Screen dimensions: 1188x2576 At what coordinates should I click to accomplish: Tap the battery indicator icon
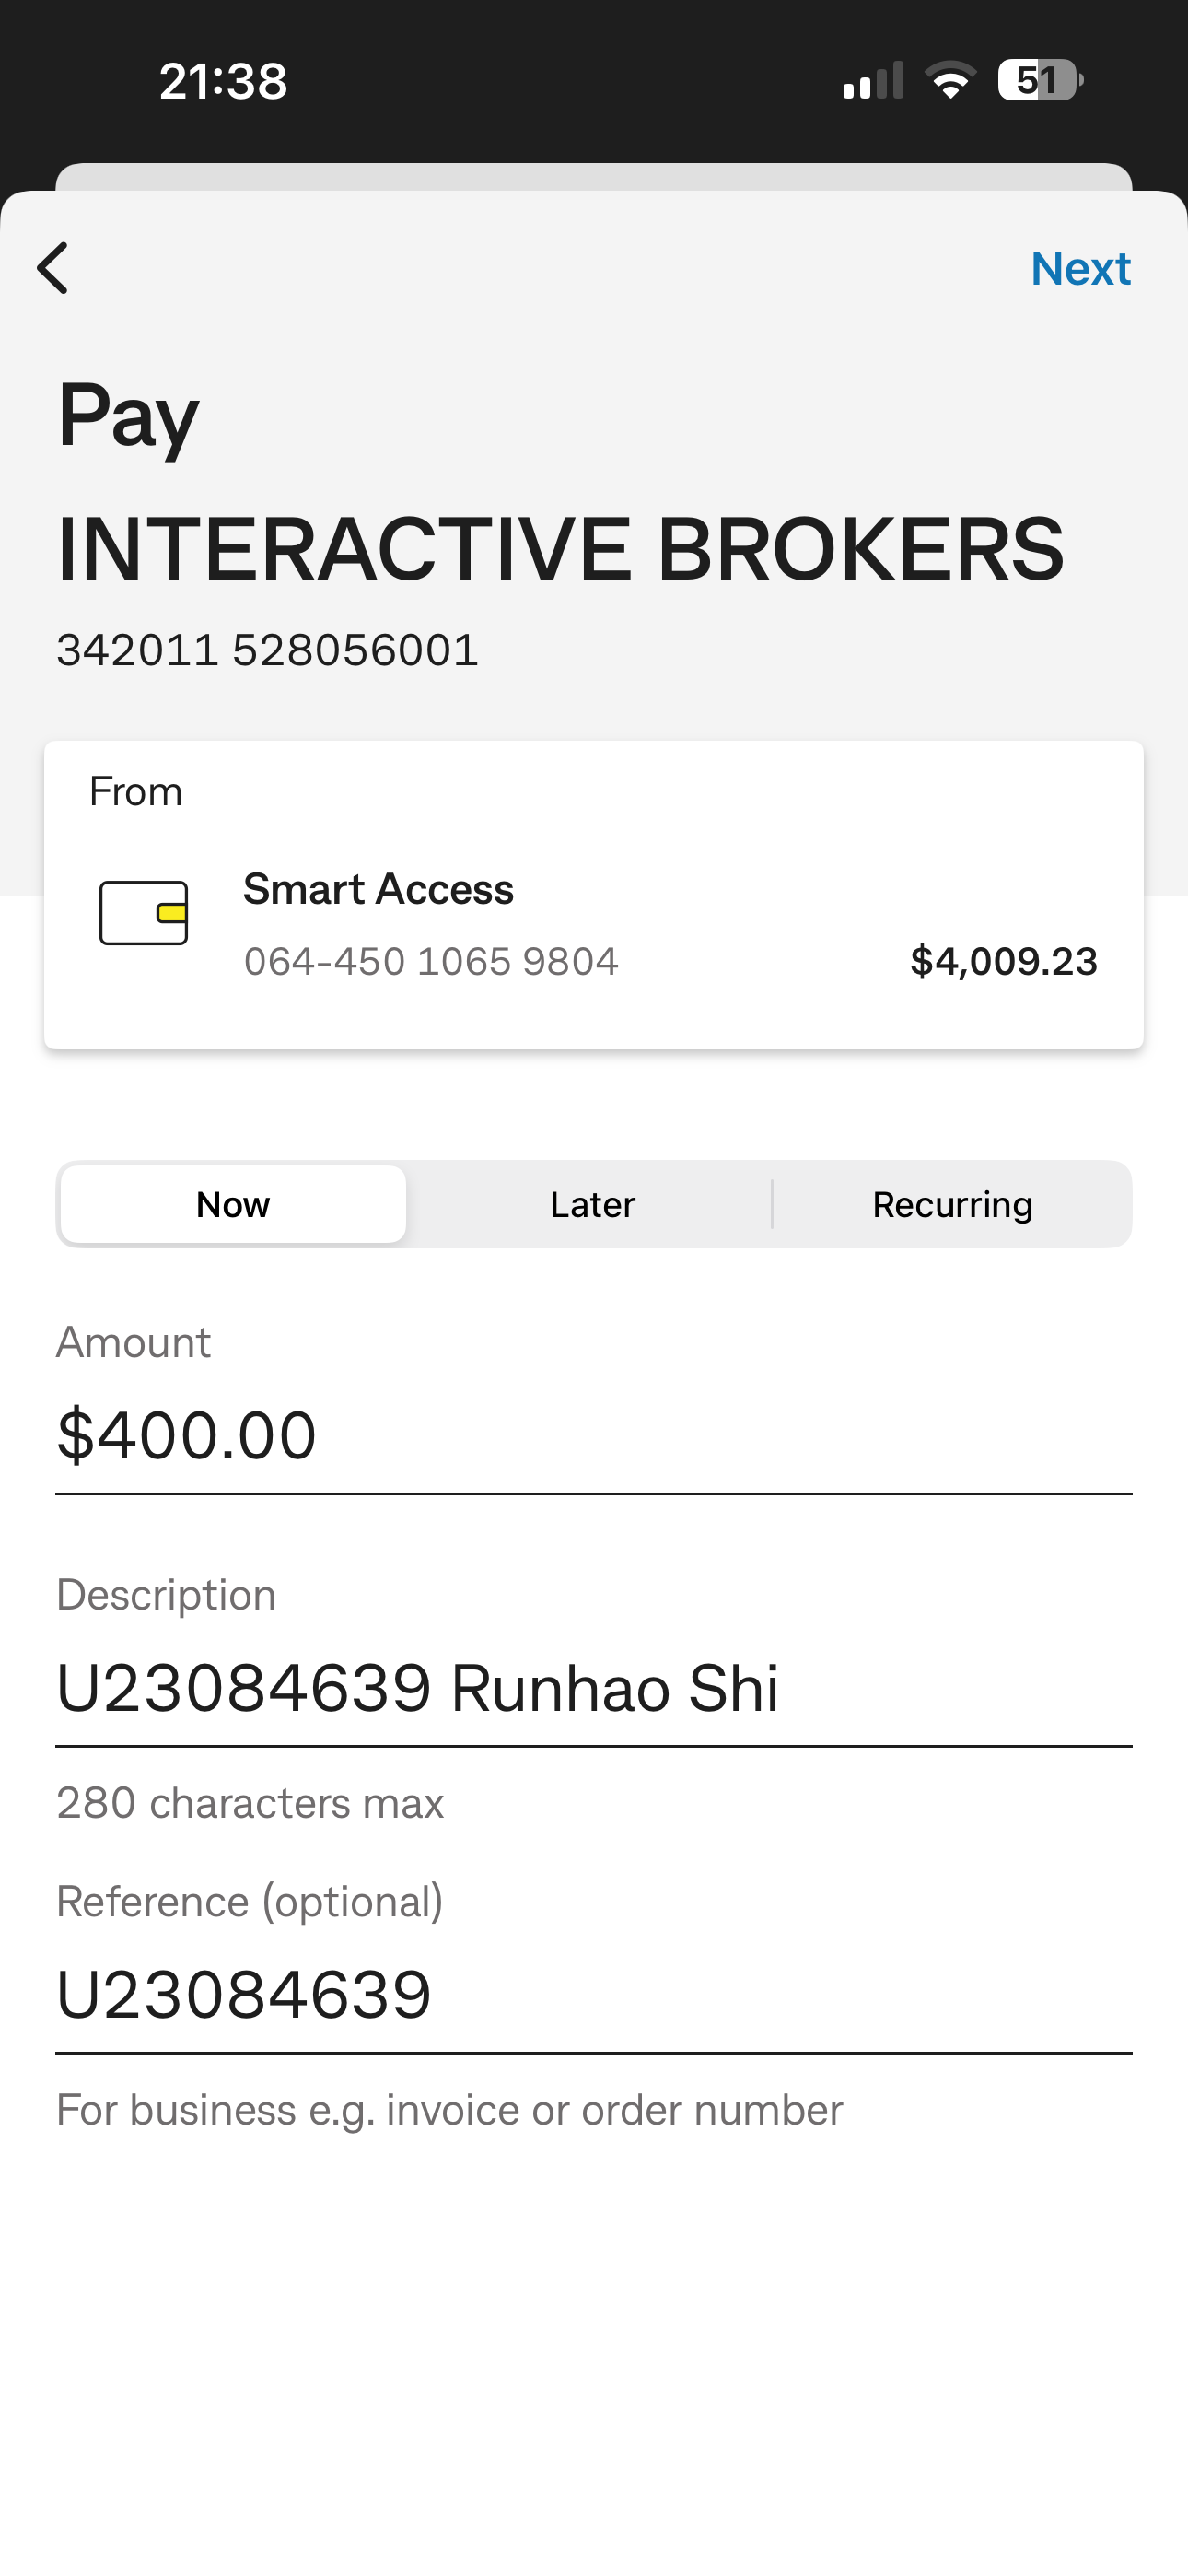click(1039, 80)
